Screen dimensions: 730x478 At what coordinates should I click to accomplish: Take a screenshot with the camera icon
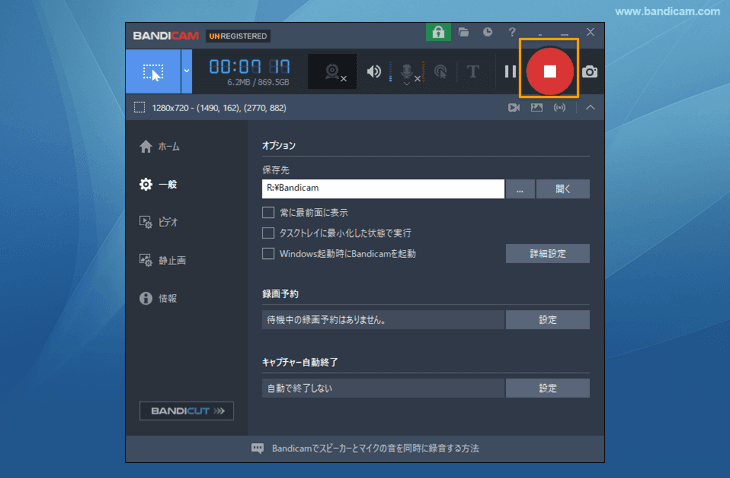(589, 72)
